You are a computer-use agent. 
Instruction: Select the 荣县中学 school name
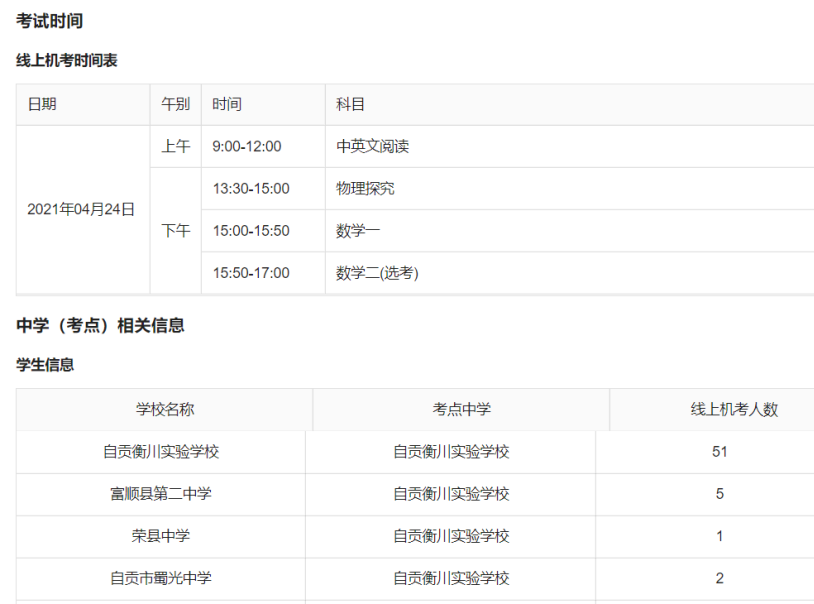(161, 536)
